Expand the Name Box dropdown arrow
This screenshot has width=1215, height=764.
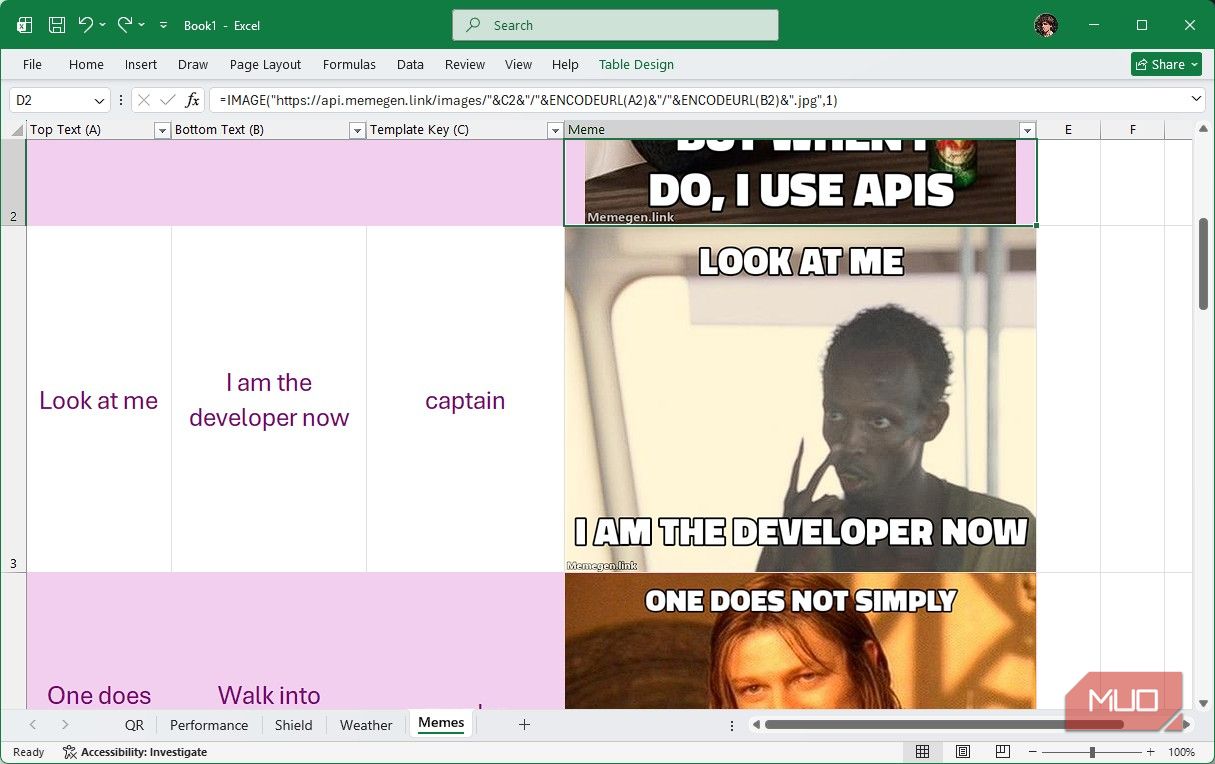[x=99, y=100]
